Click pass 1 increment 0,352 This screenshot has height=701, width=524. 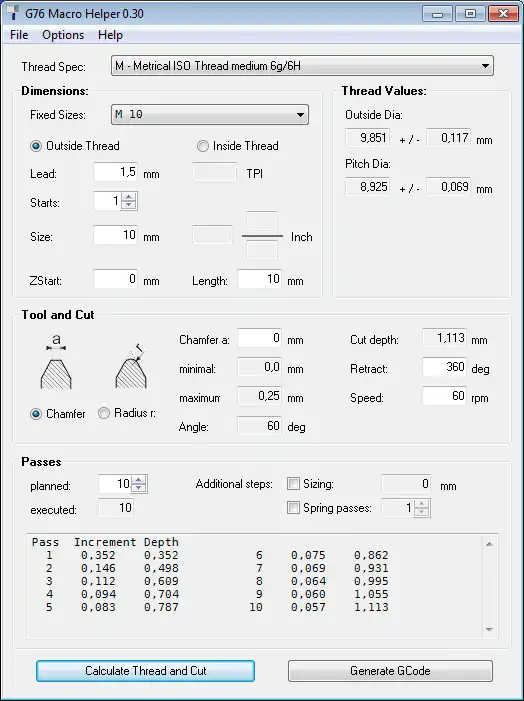[98, 555]
